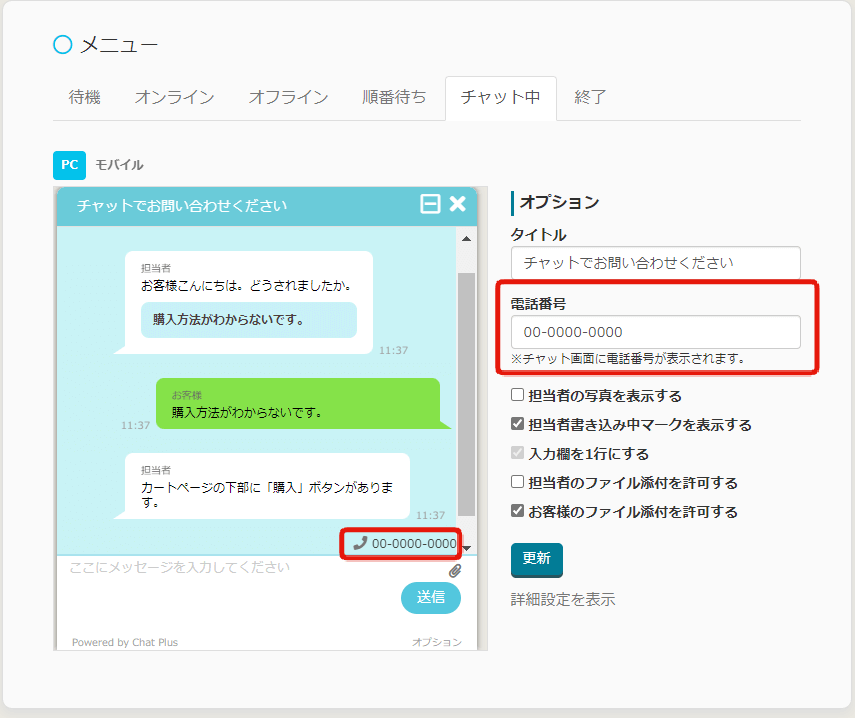Toggle 入力欄を1行にする checkbox

(517, 452)
